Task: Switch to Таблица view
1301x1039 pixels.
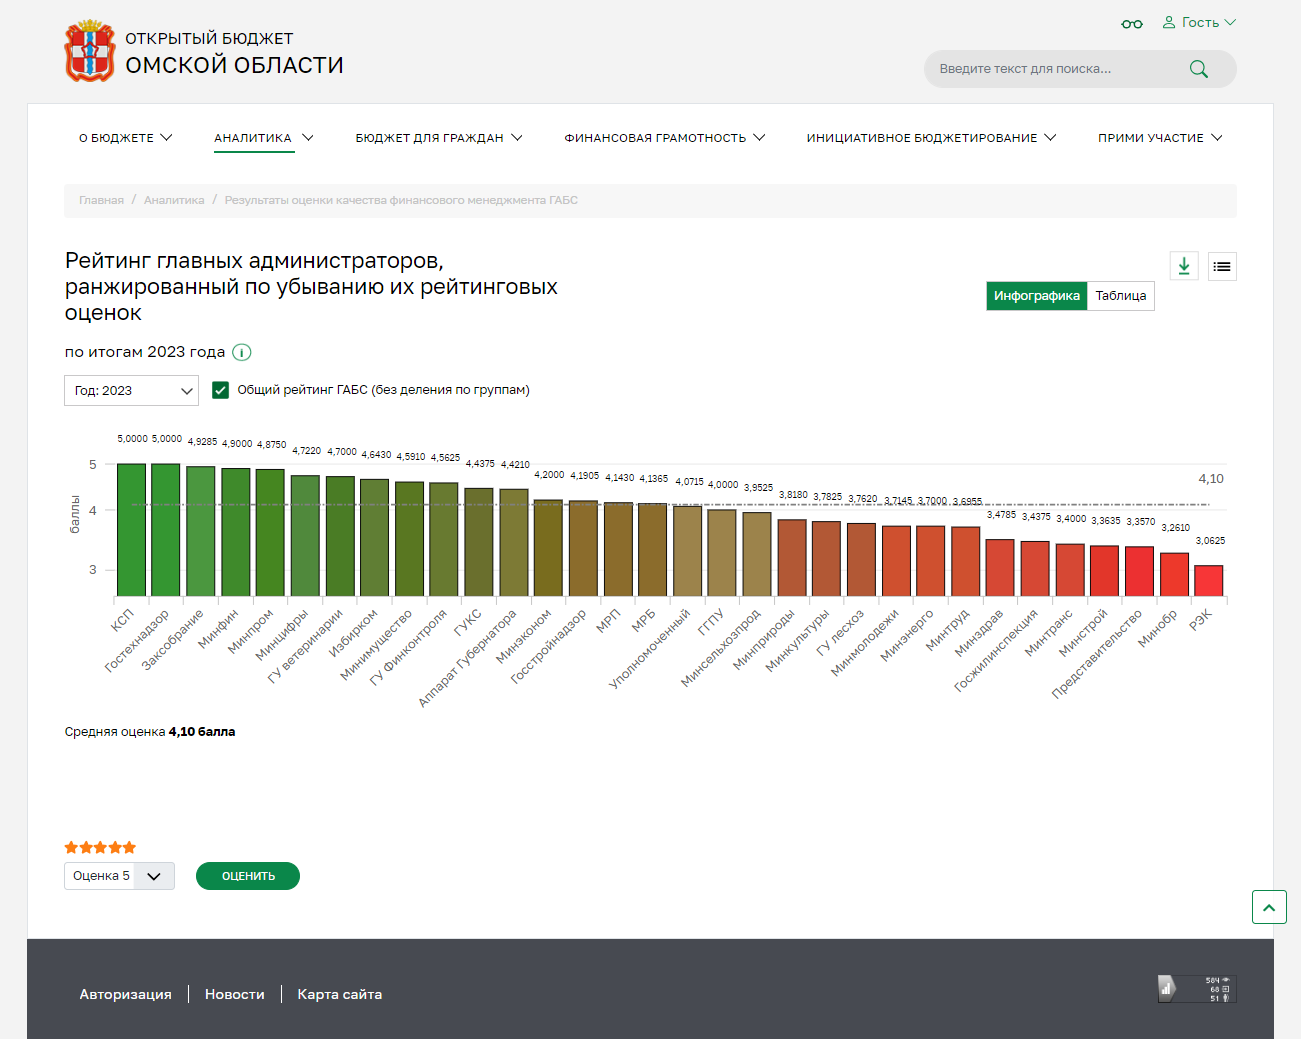Action: pos(1120,296)
